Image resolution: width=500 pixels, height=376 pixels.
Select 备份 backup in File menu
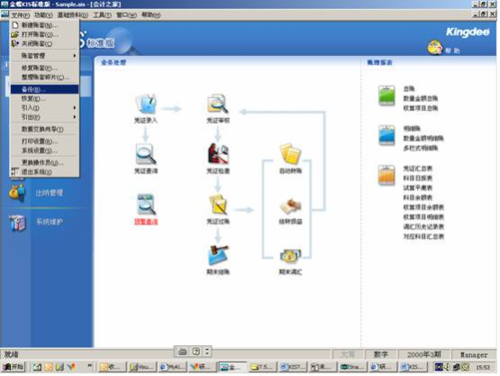(45, 89)
